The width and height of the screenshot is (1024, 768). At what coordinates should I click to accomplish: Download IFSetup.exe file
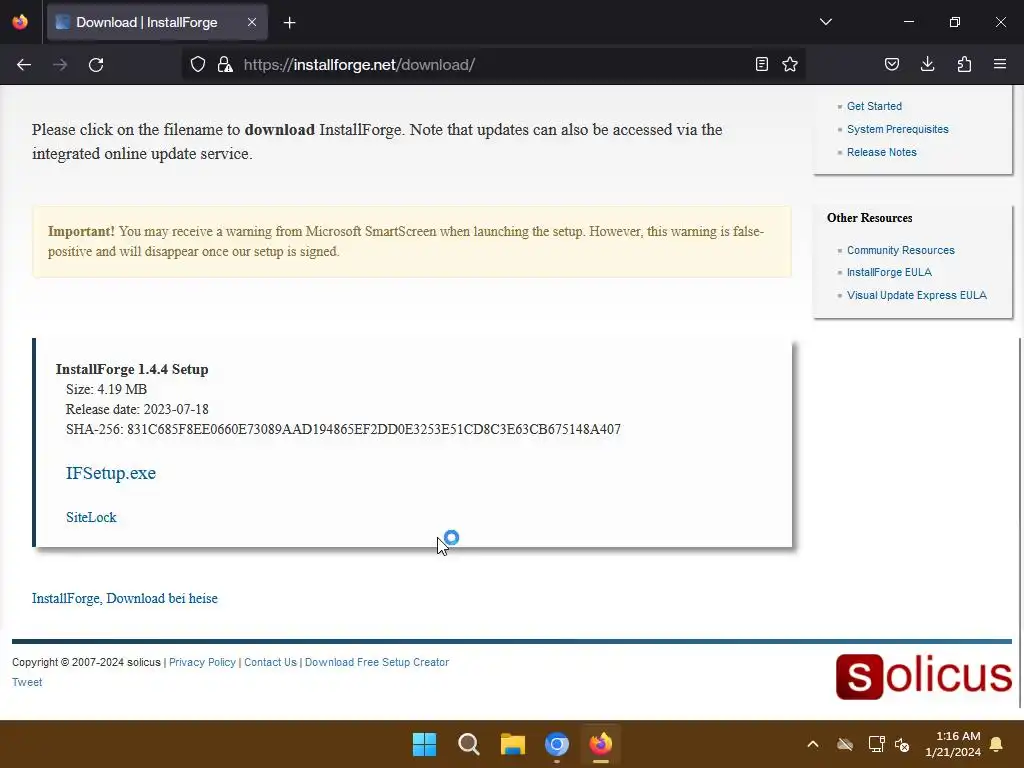click(111, 473)
